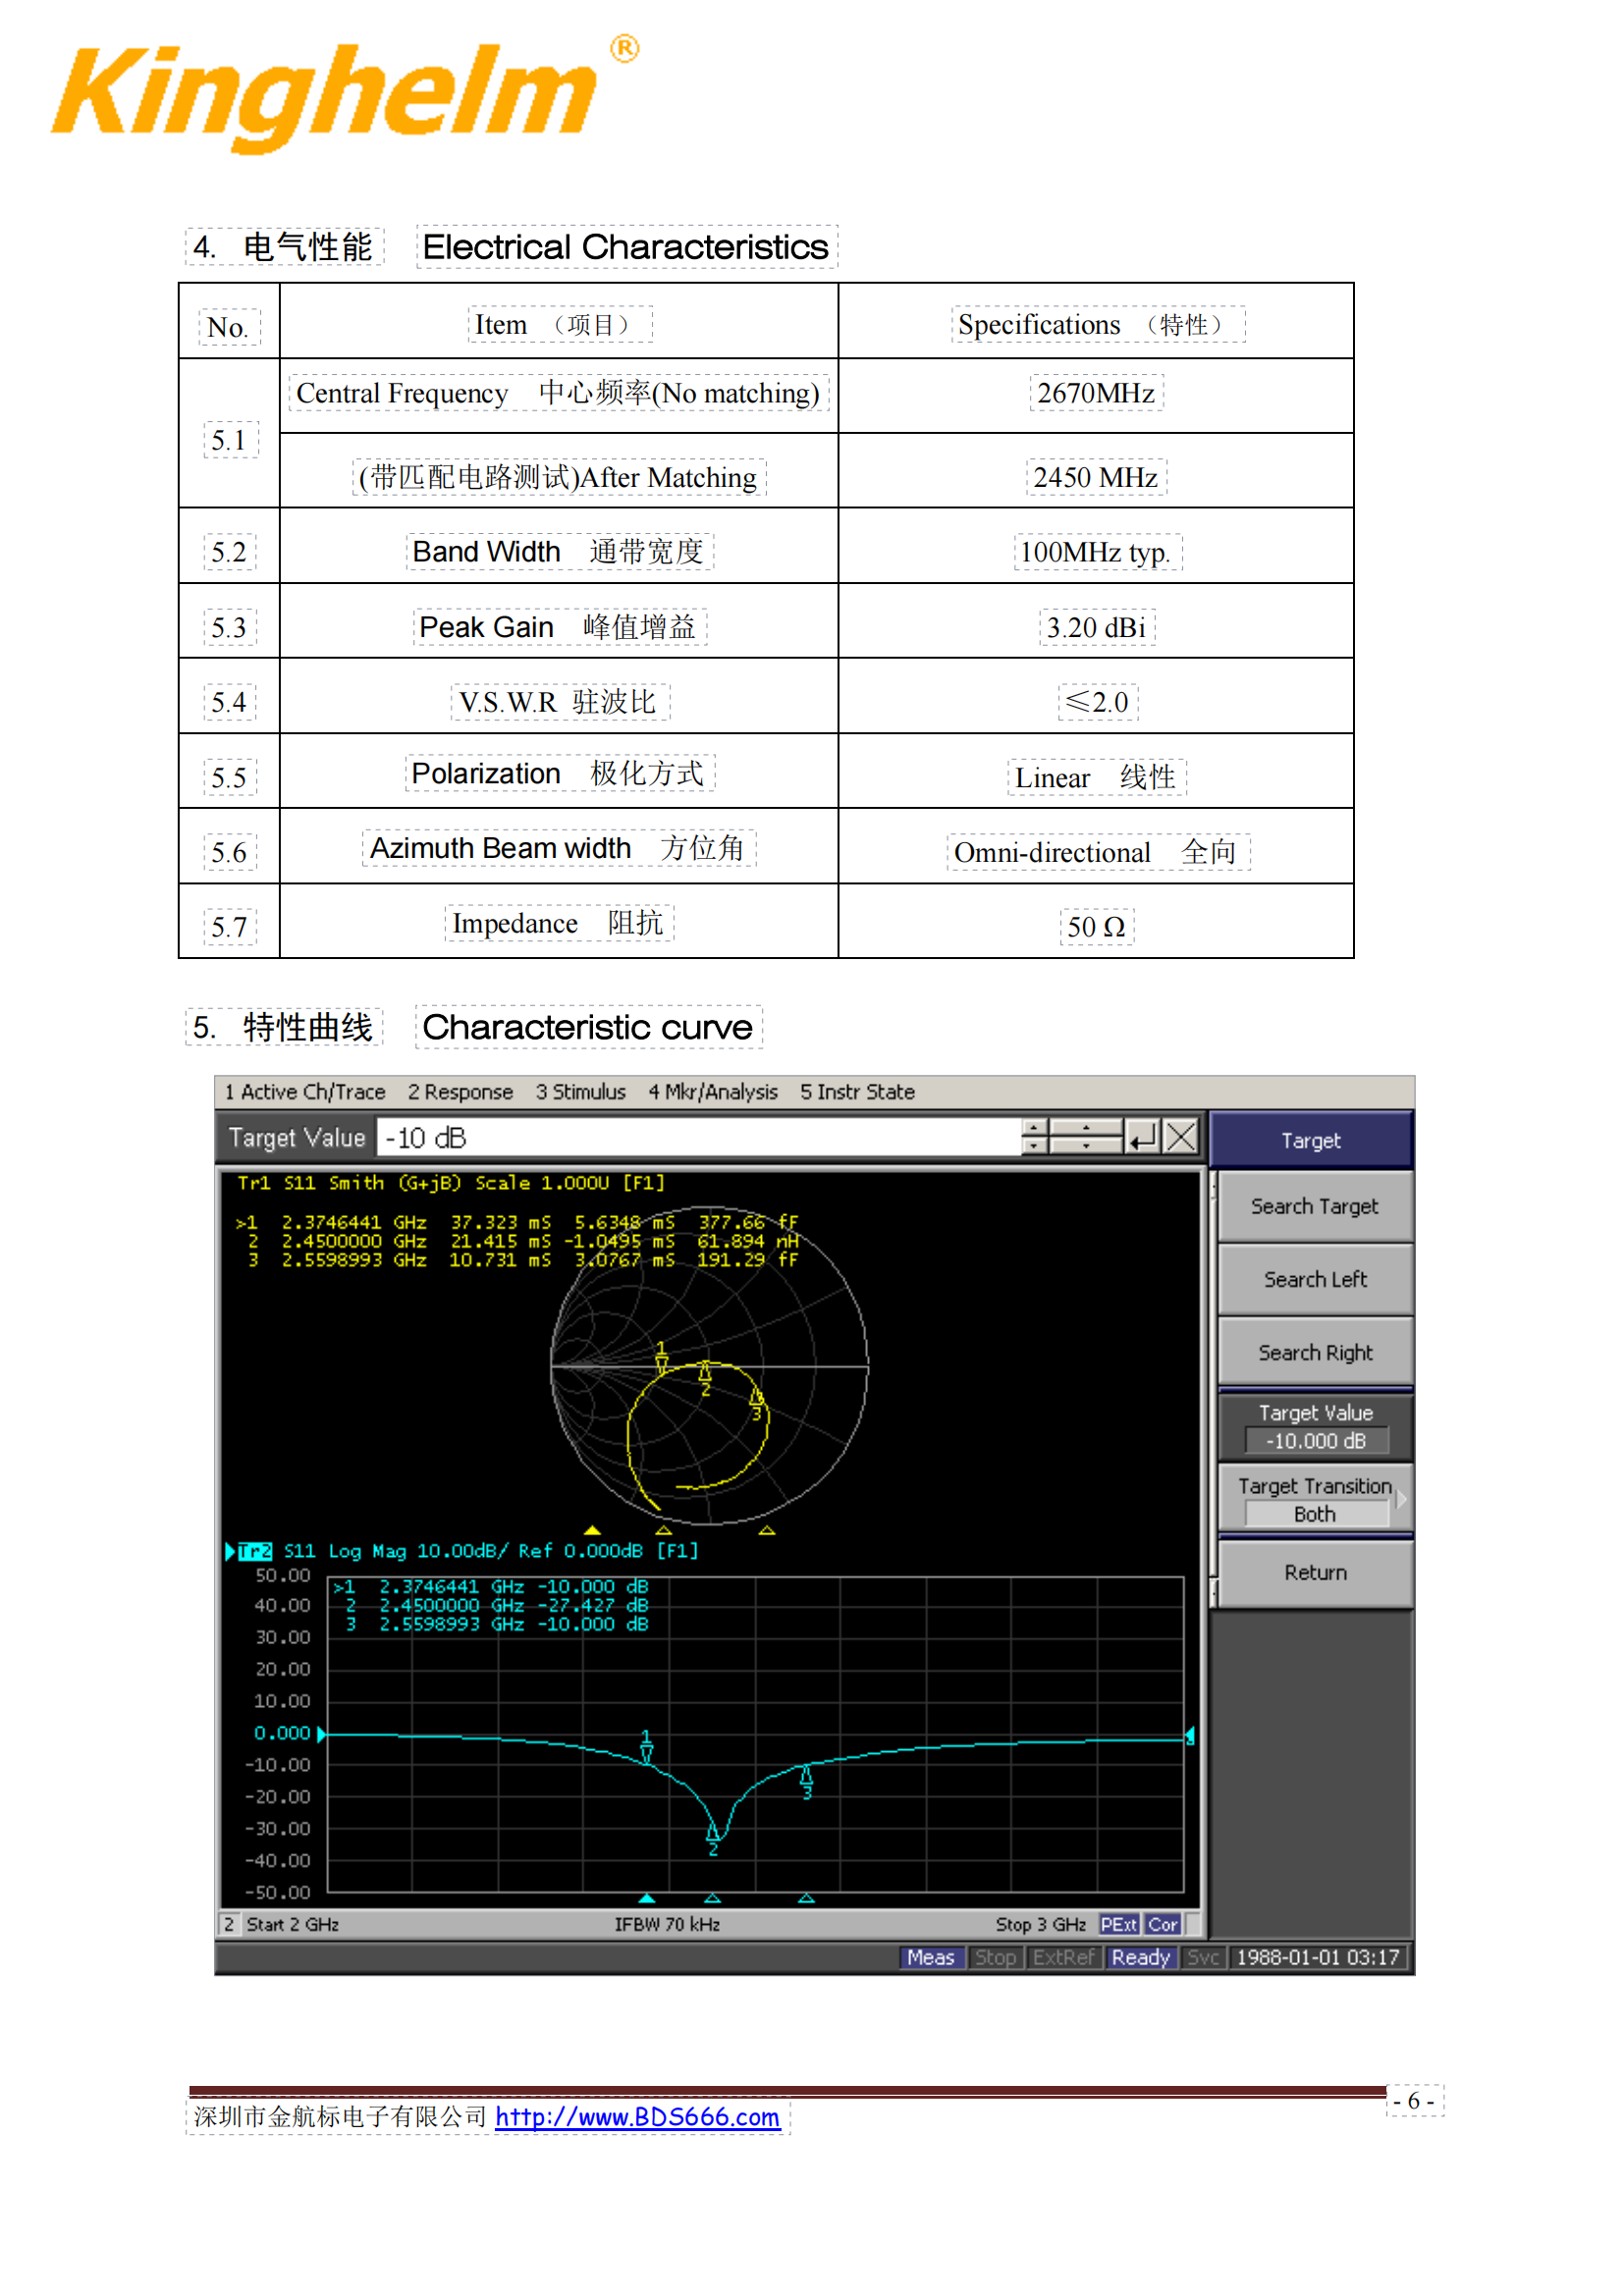Click the 100MHz typ. bandwidth value
The height and width of the screenshot is (2296, 1624).
1096,553
